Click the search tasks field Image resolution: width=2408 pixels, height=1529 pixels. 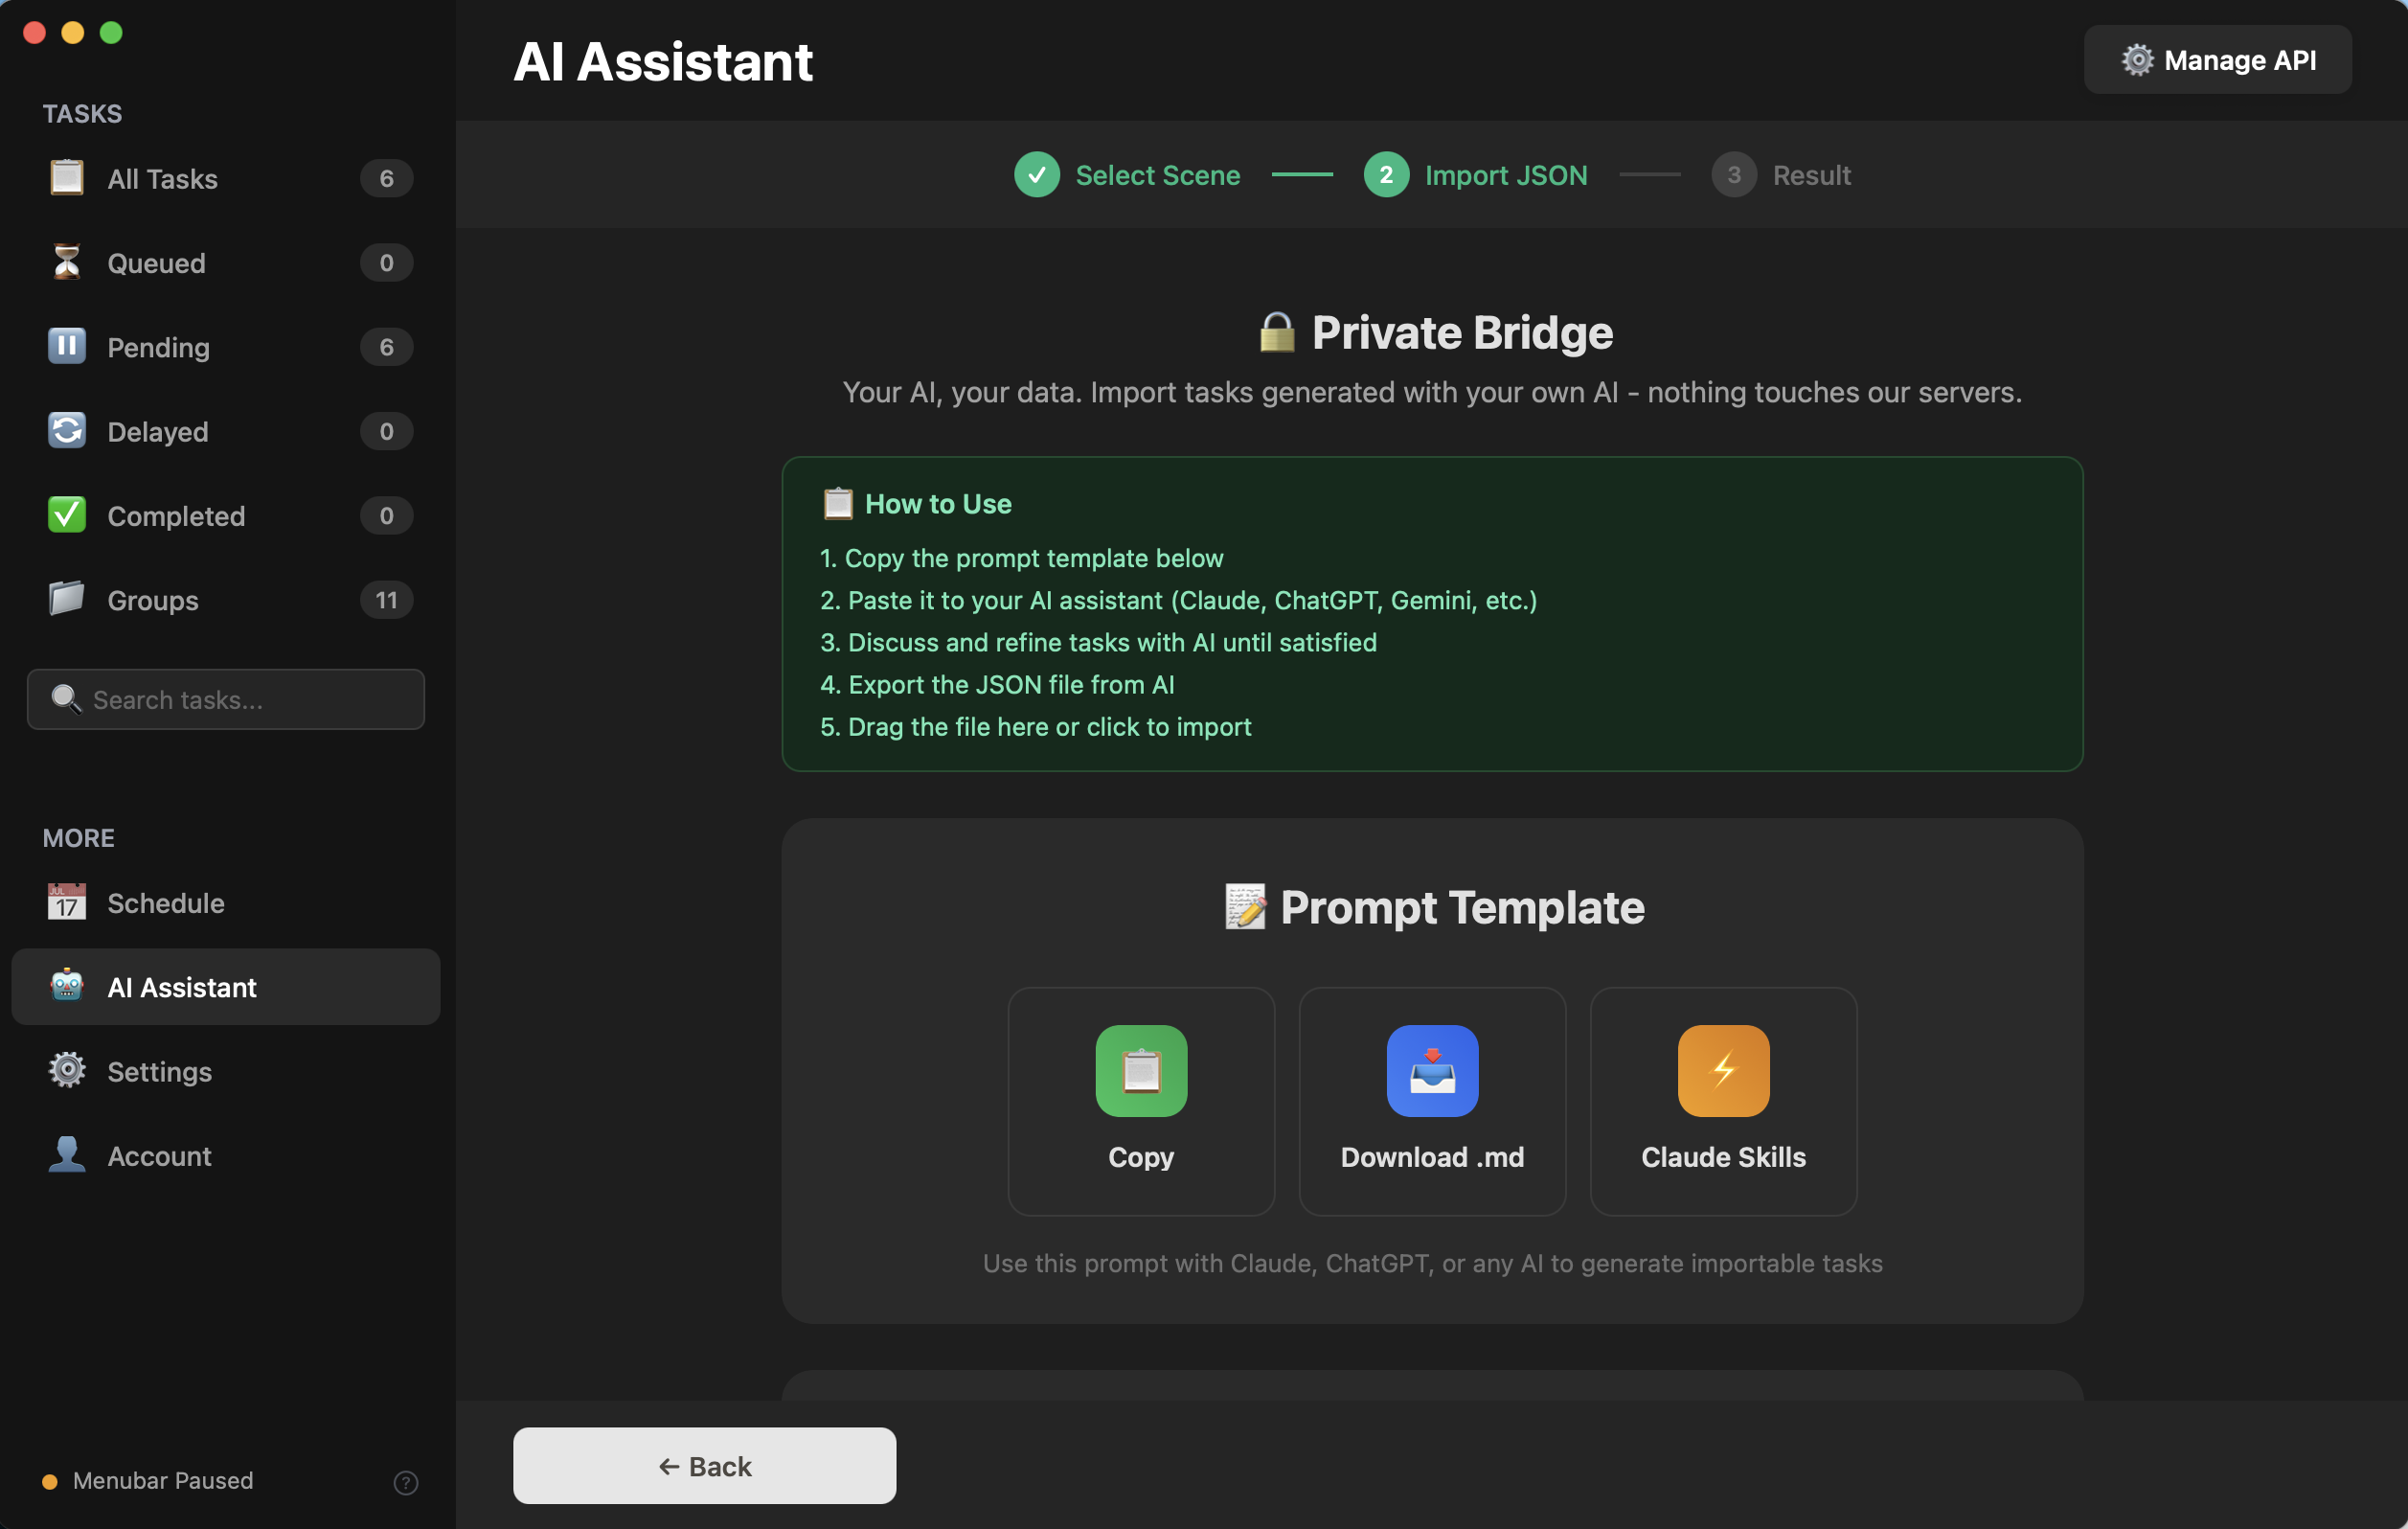(226, 699)
